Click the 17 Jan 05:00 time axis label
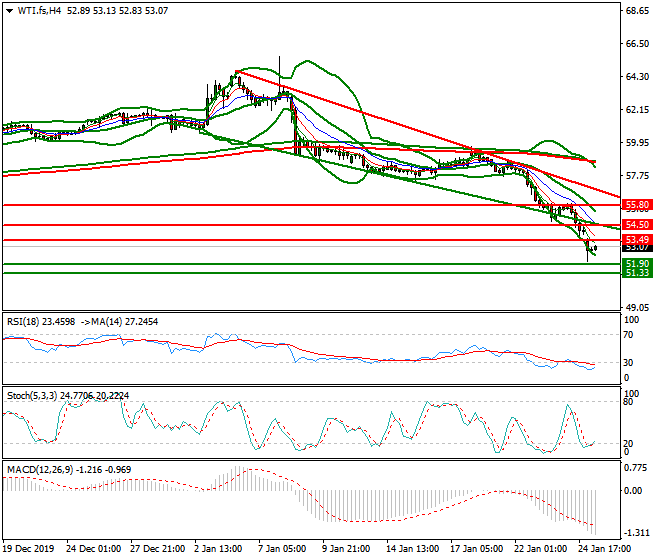 coord(477,549)
